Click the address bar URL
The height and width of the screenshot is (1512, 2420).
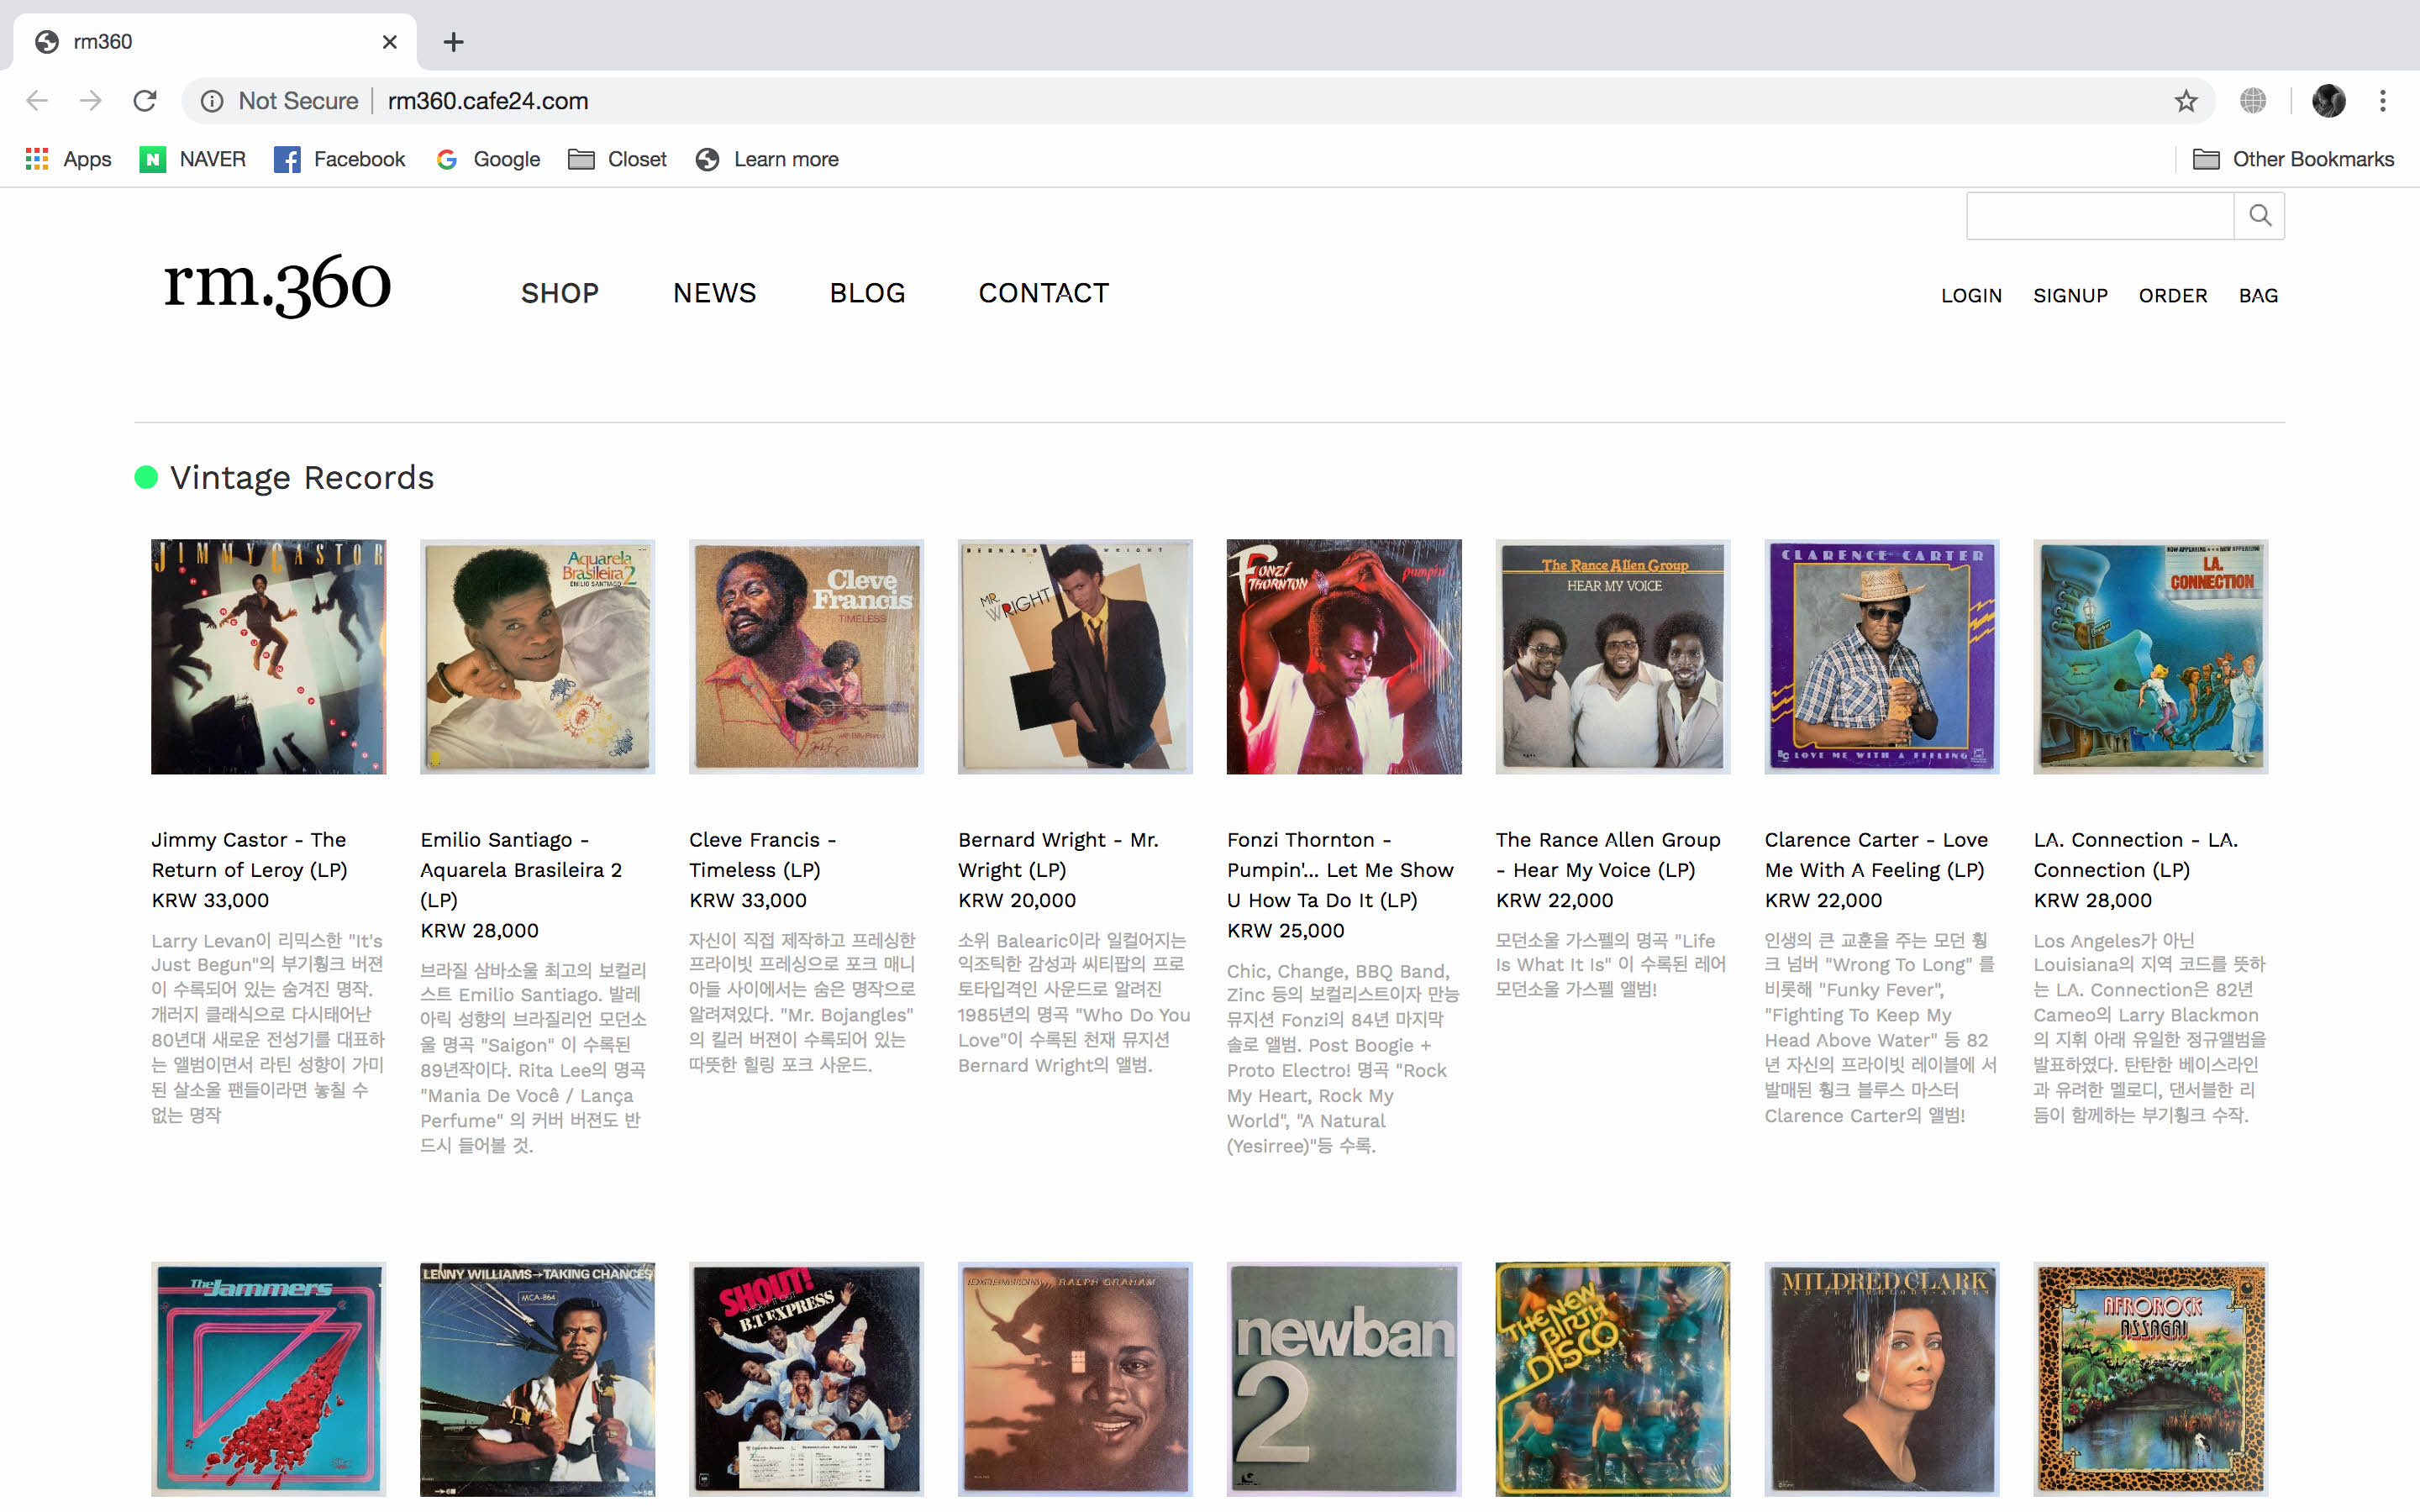[488, 101]
